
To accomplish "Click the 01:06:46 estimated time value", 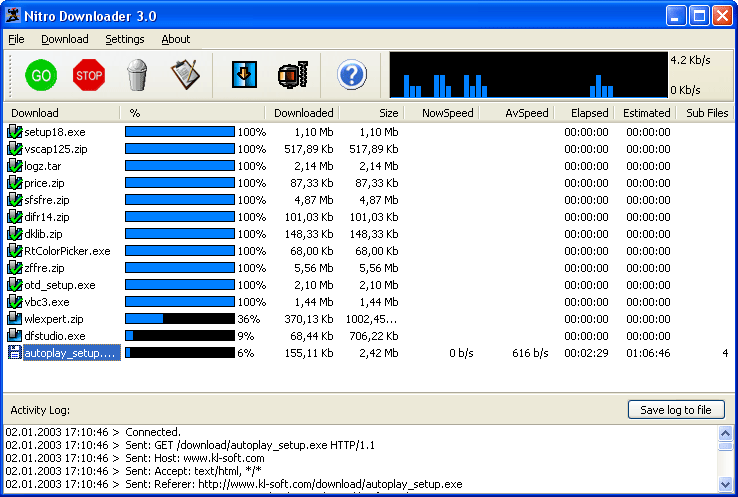I will click(x=648, y=353).
